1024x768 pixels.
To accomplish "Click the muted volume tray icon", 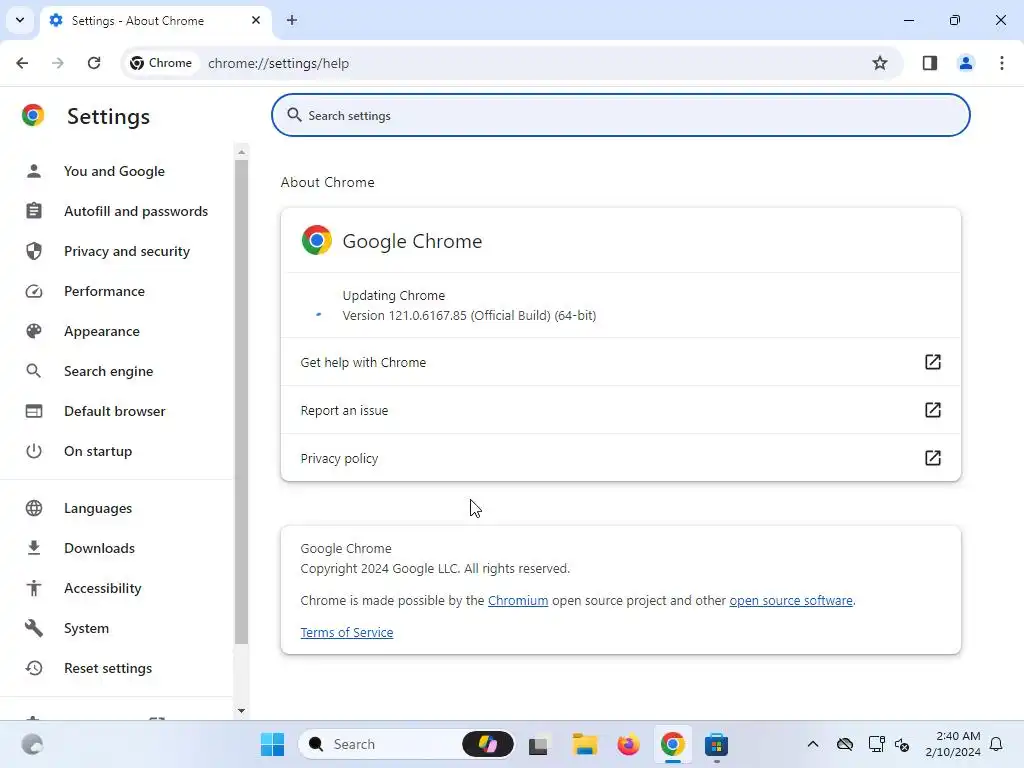I will click(902, 744).
